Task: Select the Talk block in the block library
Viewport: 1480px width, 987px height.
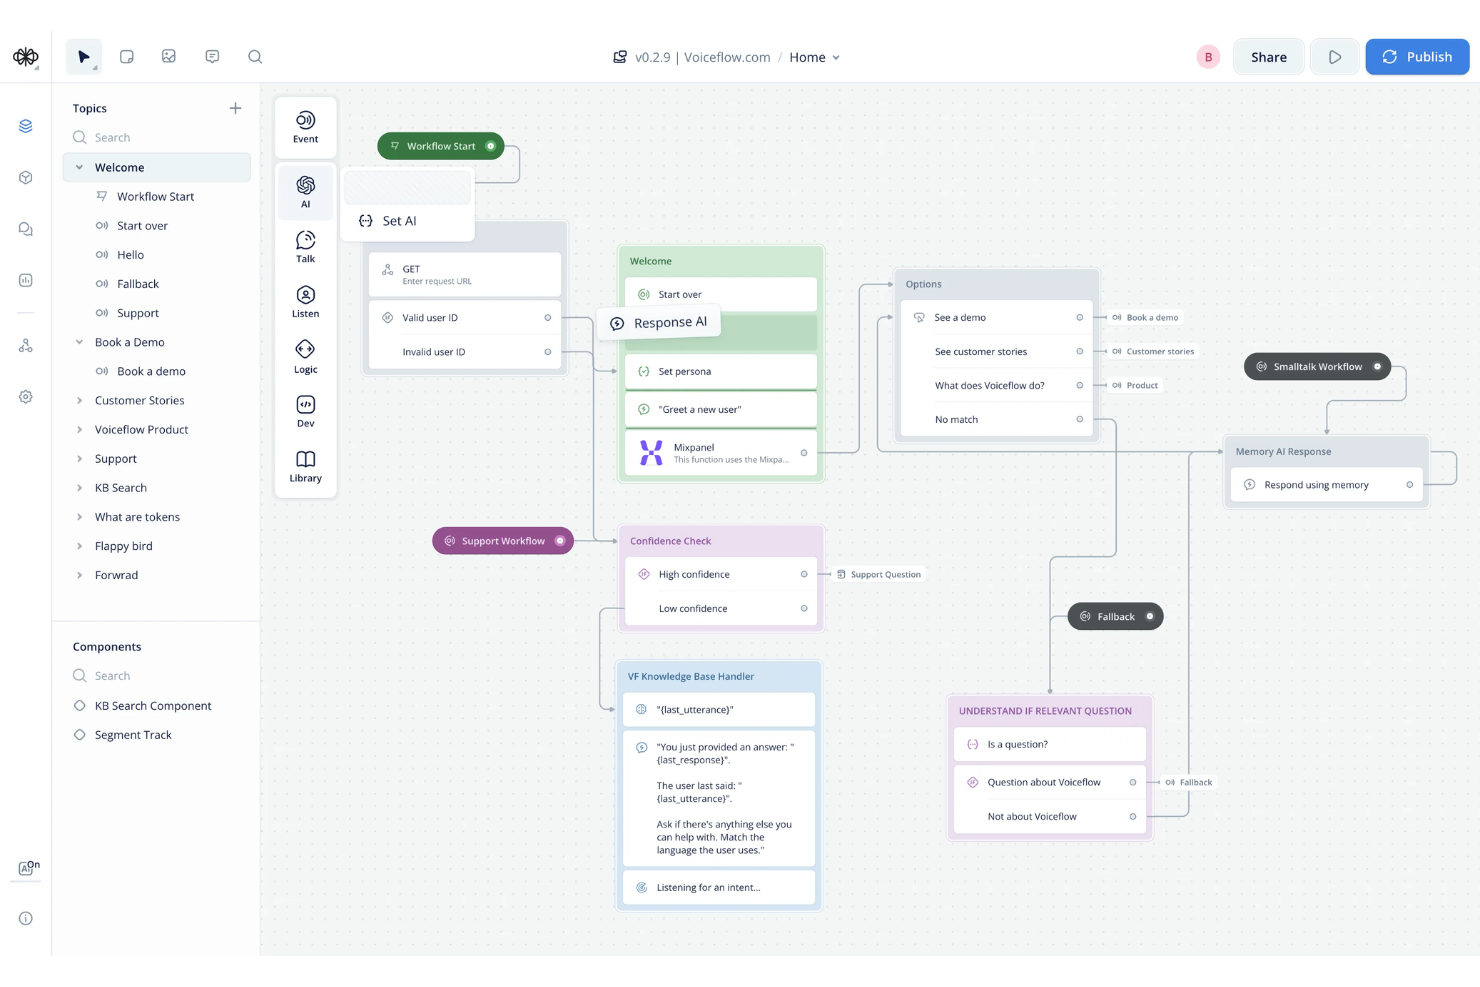Action: [x=305, y=245]
